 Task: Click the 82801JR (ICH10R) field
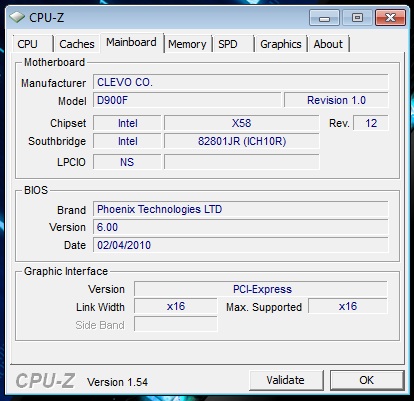point(242,141)
